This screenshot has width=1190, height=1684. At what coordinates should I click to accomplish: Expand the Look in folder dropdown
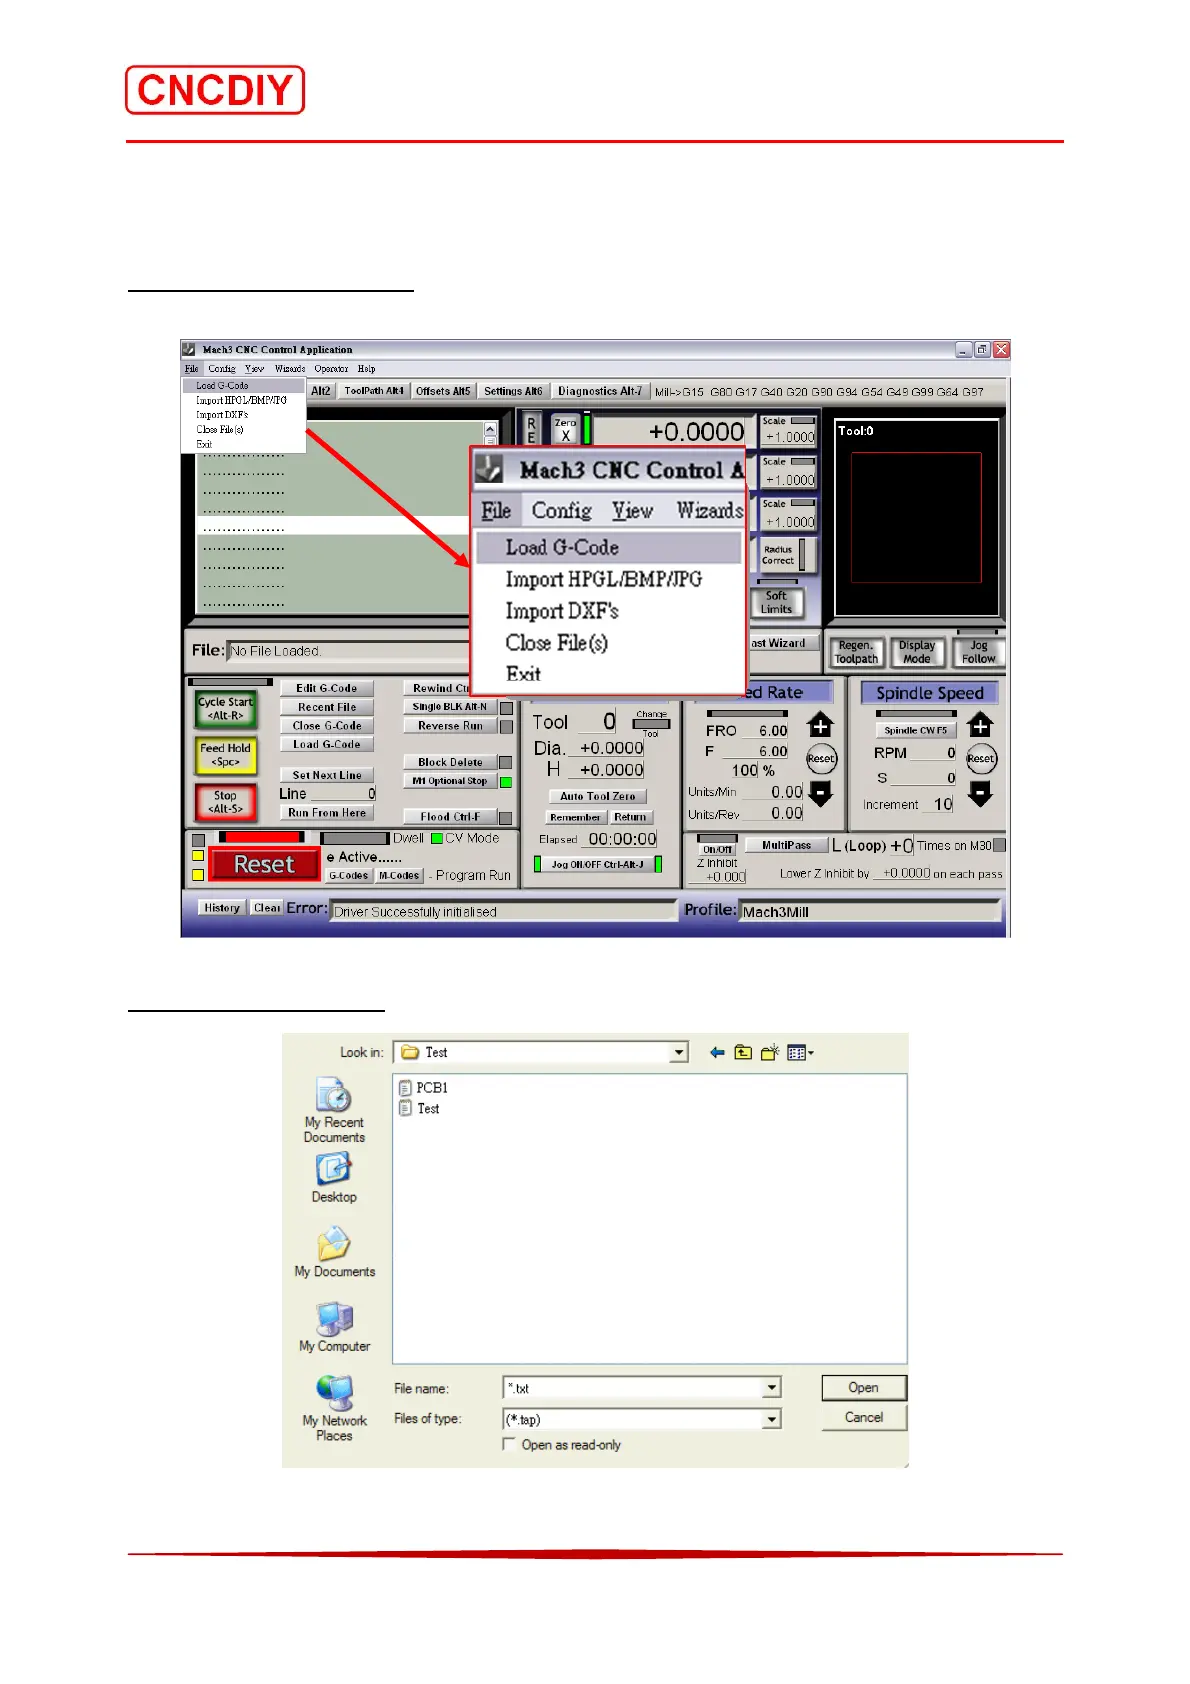[x=680, y=1053]
